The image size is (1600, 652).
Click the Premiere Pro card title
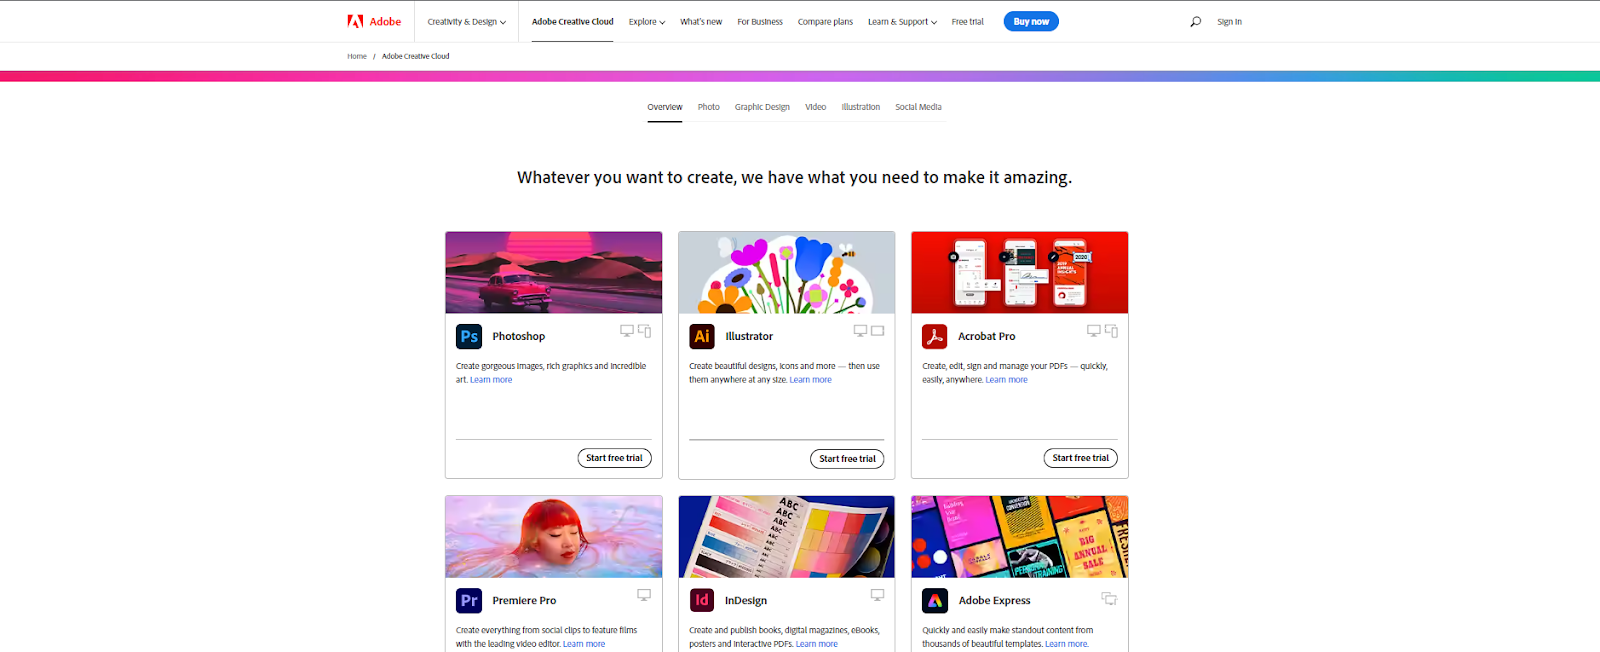pyautogui.click(x=524, y=601)
